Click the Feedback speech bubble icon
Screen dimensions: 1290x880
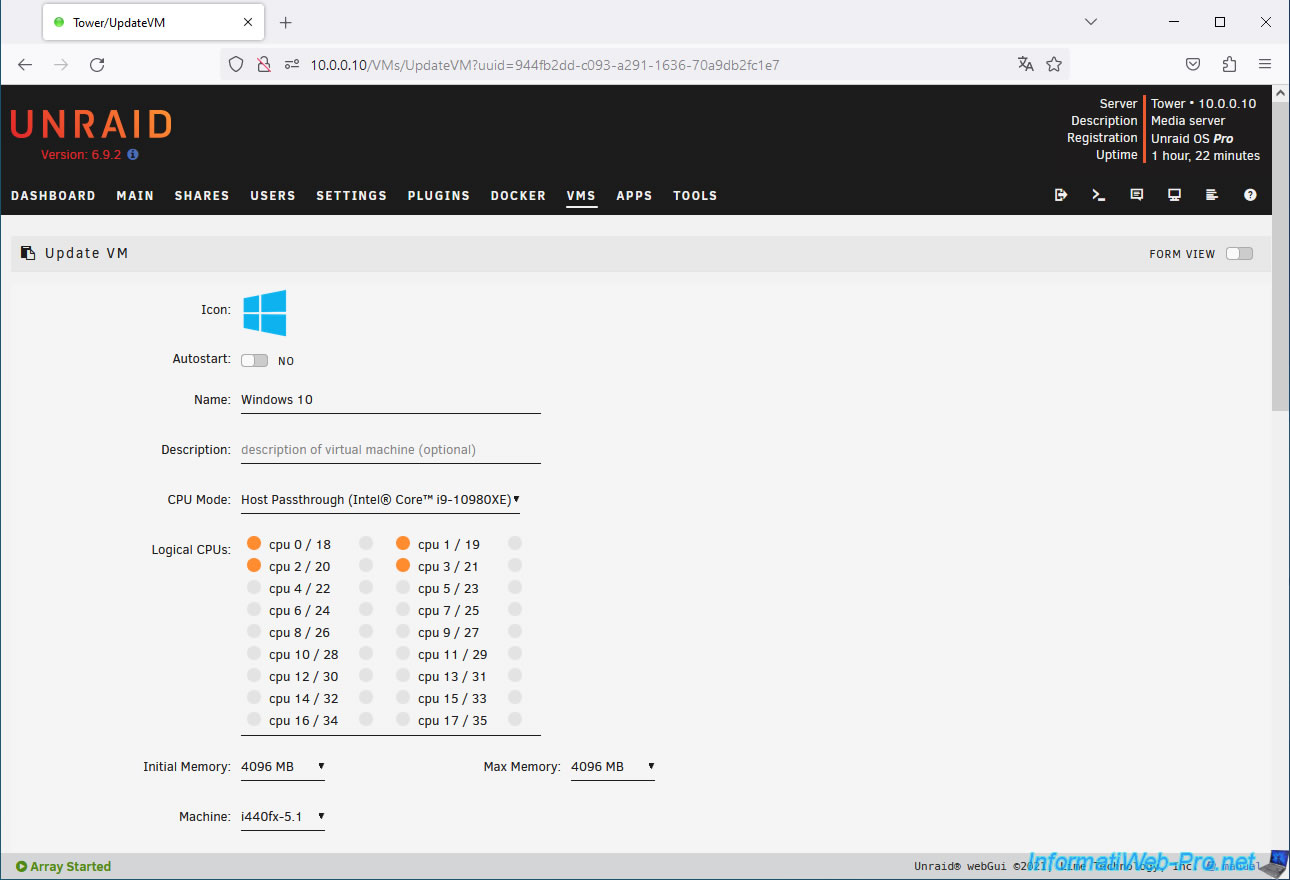pyautogui.click(x=1137, y=195)
